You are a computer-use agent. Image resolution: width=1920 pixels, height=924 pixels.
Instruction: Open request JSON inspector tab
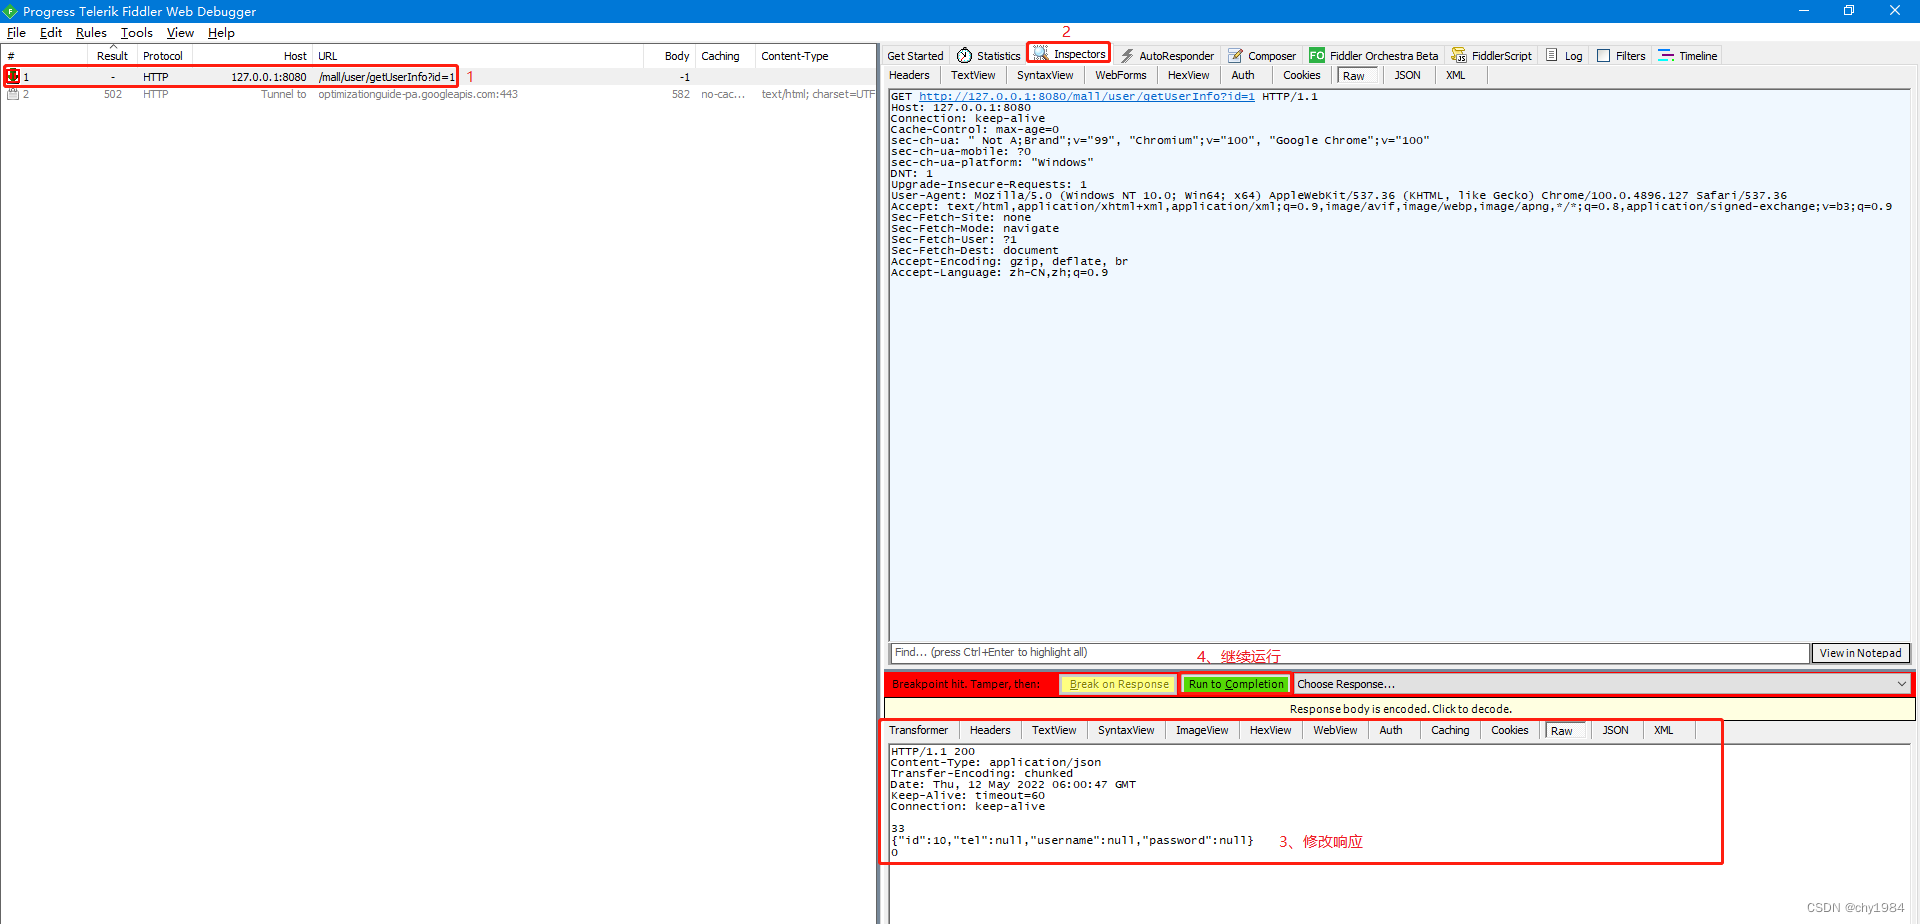[1407, 75]
